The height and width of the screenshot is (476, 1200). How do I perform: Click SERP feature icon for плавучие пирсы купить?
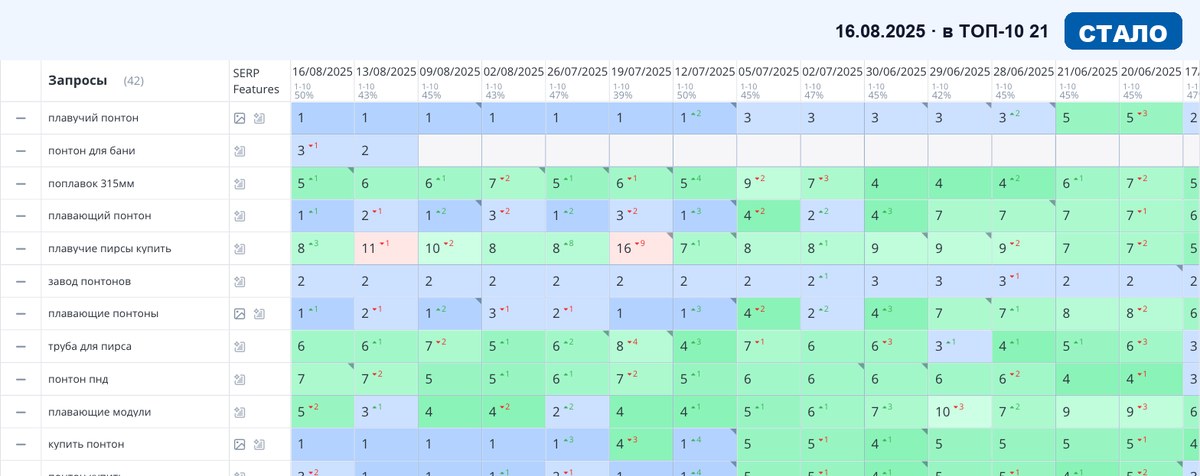pyautogui.click(x=239, y=248)
